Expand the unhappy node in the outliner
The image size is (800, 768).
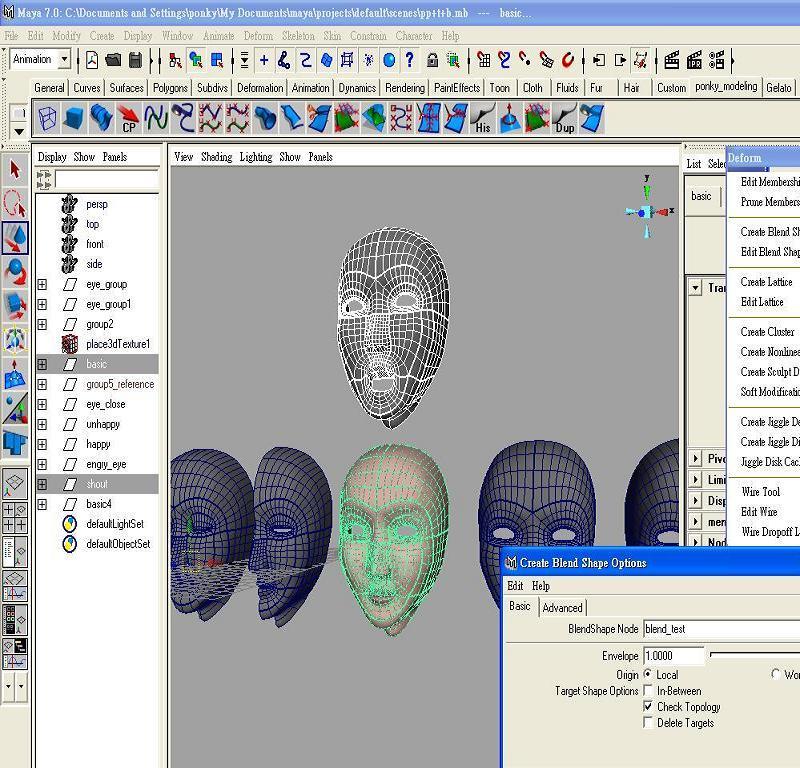[42, 424]
